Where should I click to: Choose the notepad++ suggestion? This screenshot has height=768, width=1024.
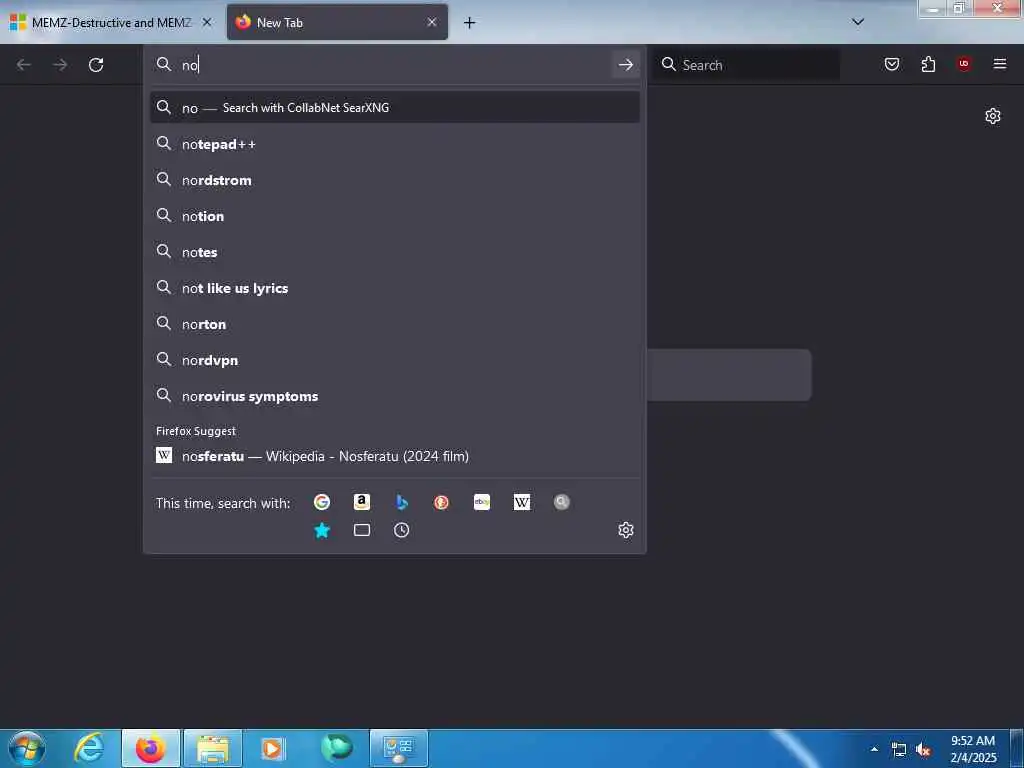[395, 144]
